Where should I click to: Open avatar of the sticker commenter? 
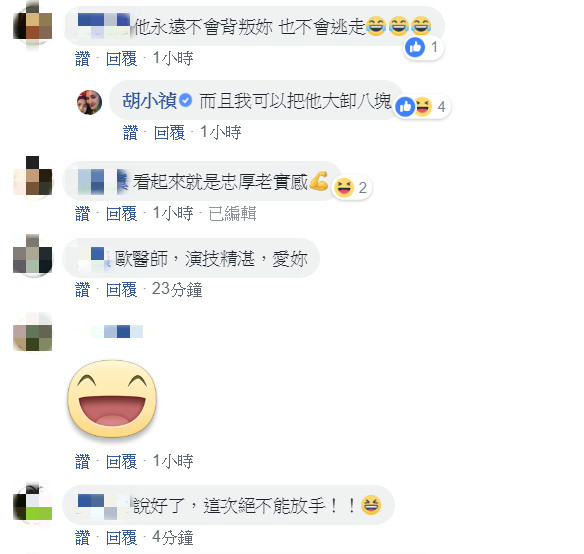[32, 332]
